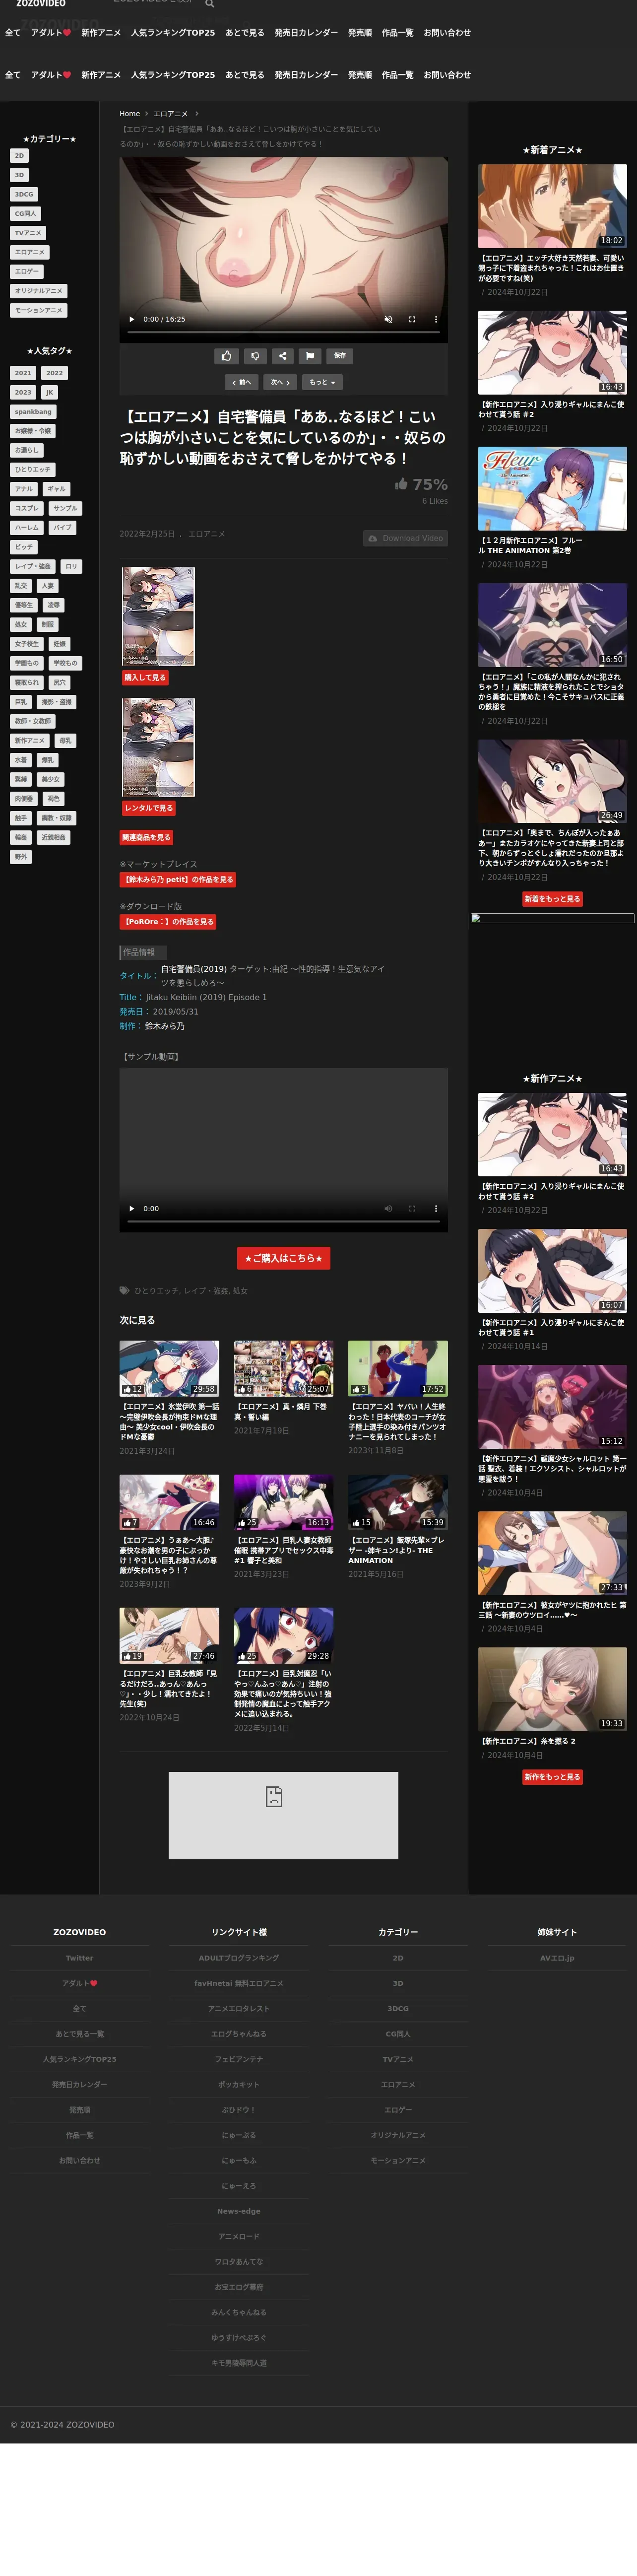The width and height of the screenshot is (637, 2576).
Task: Open the related video thumbnail showing 29:58
Action: click(169, 1368)
